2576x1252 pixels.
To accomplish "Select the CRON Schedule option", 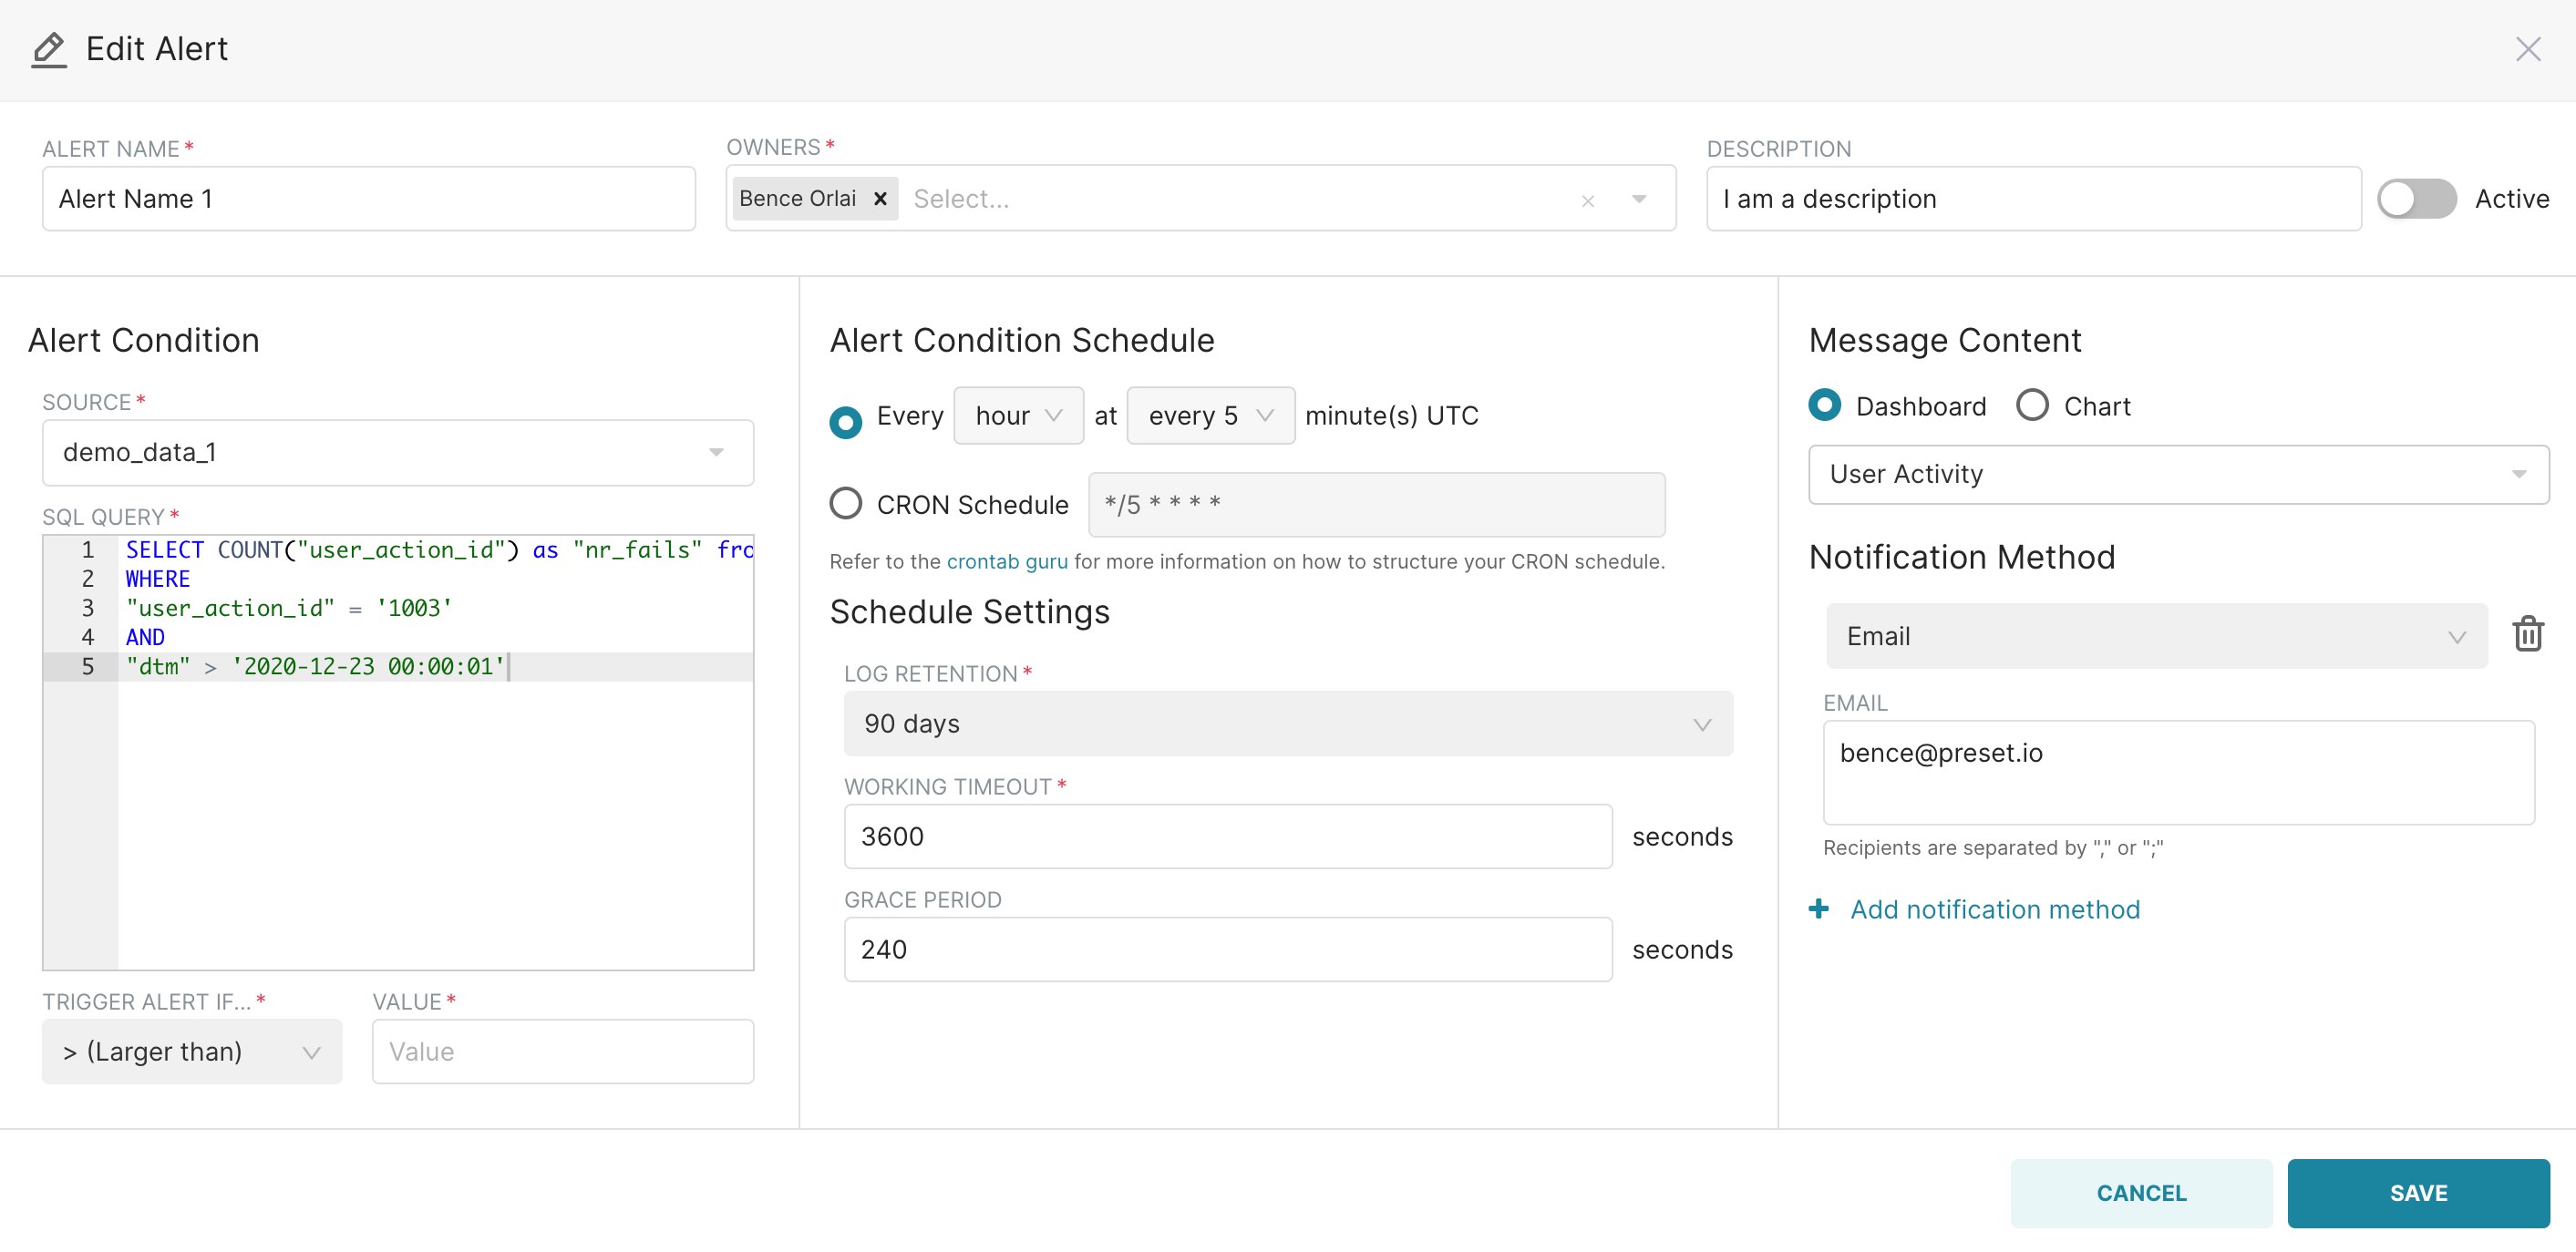I will 845,504.
